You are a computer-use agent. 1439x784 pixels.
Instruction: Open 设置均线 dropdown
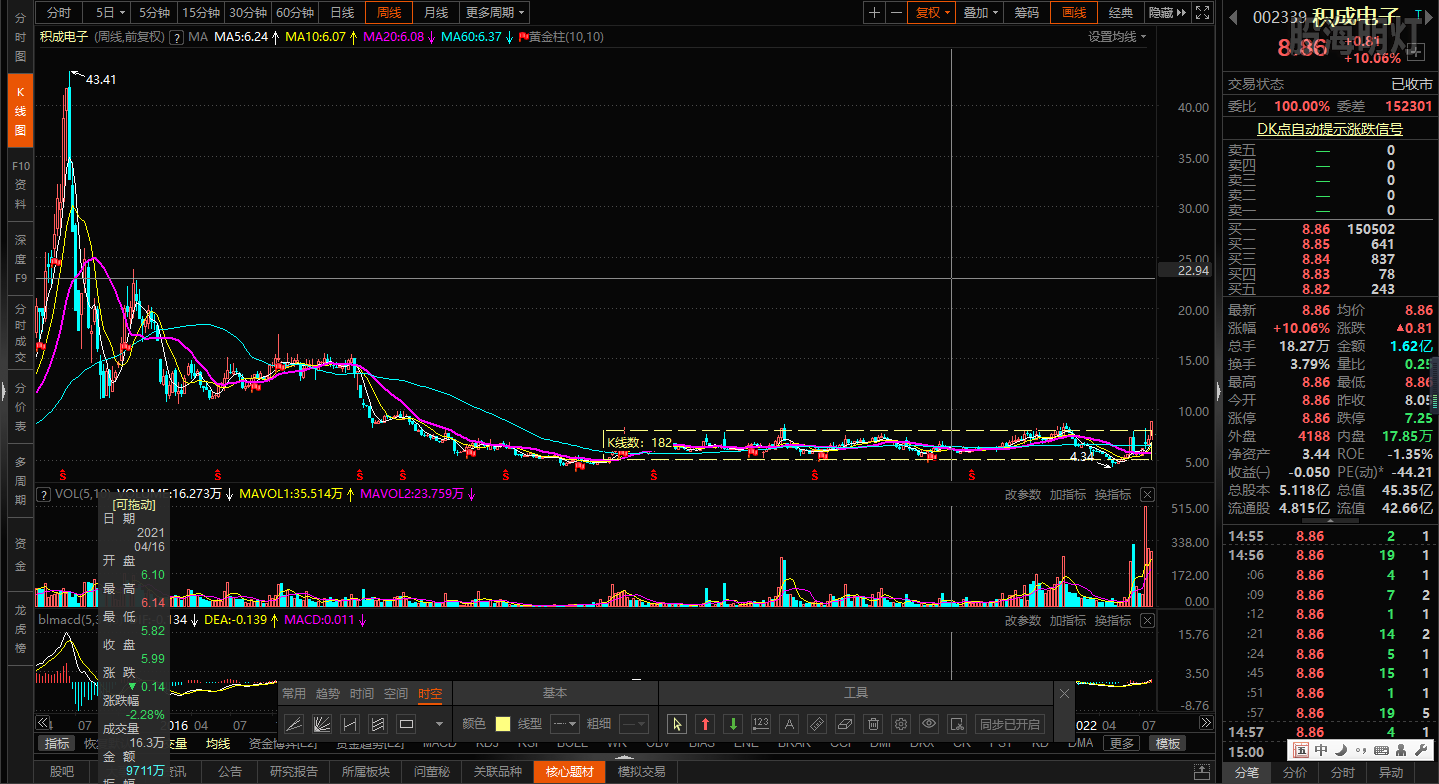click(x=1117, y=37)
